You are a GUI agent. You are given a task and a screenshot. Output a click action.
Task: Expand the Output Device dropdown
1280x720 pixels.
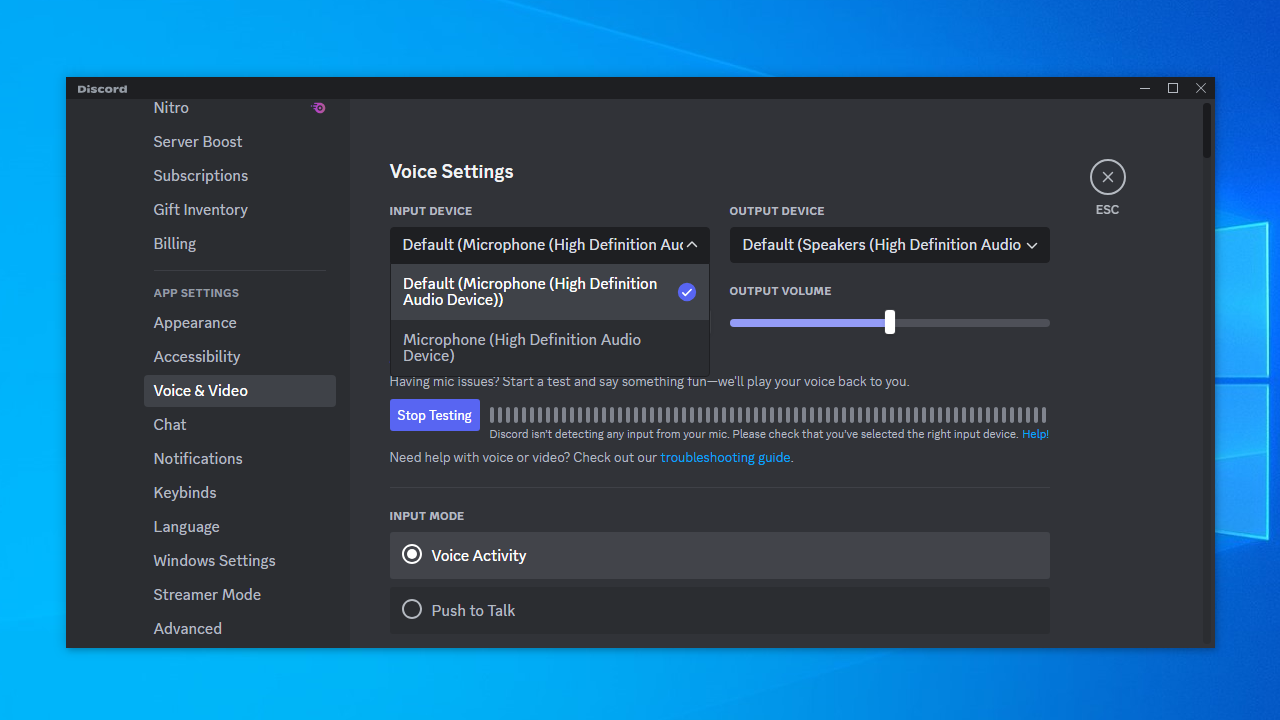click(x=890, y=245)
